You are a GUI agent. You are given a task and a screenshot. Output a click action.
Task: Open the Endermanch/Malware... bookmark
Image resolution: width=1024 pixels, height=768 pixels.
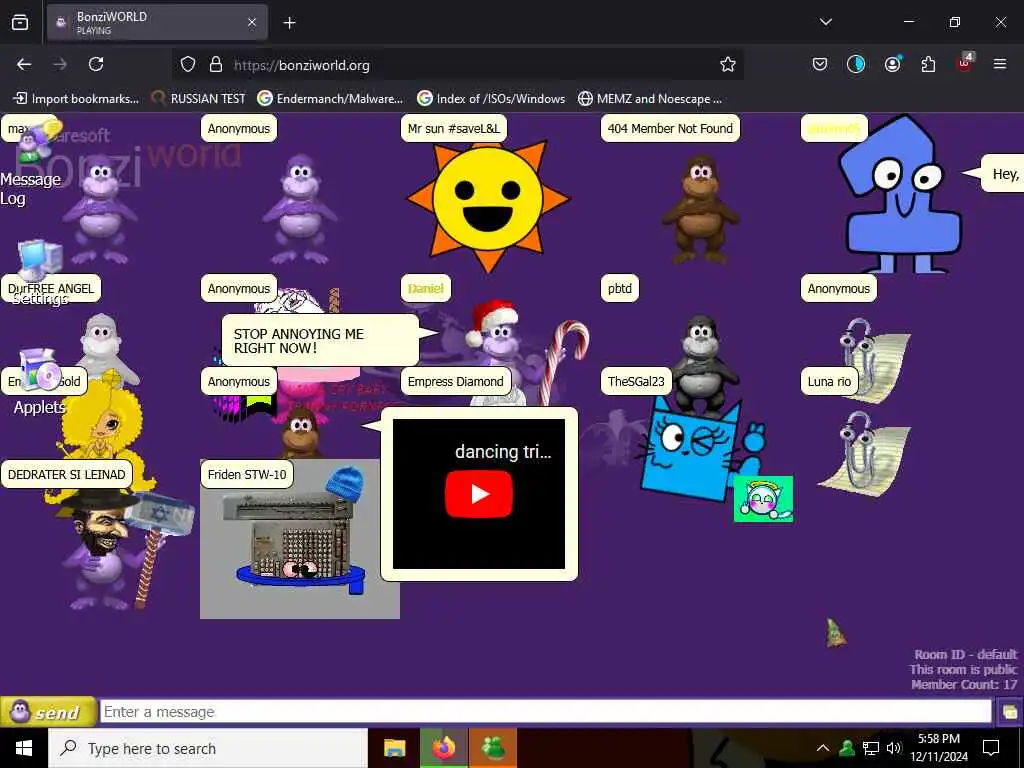pos(330,99)
